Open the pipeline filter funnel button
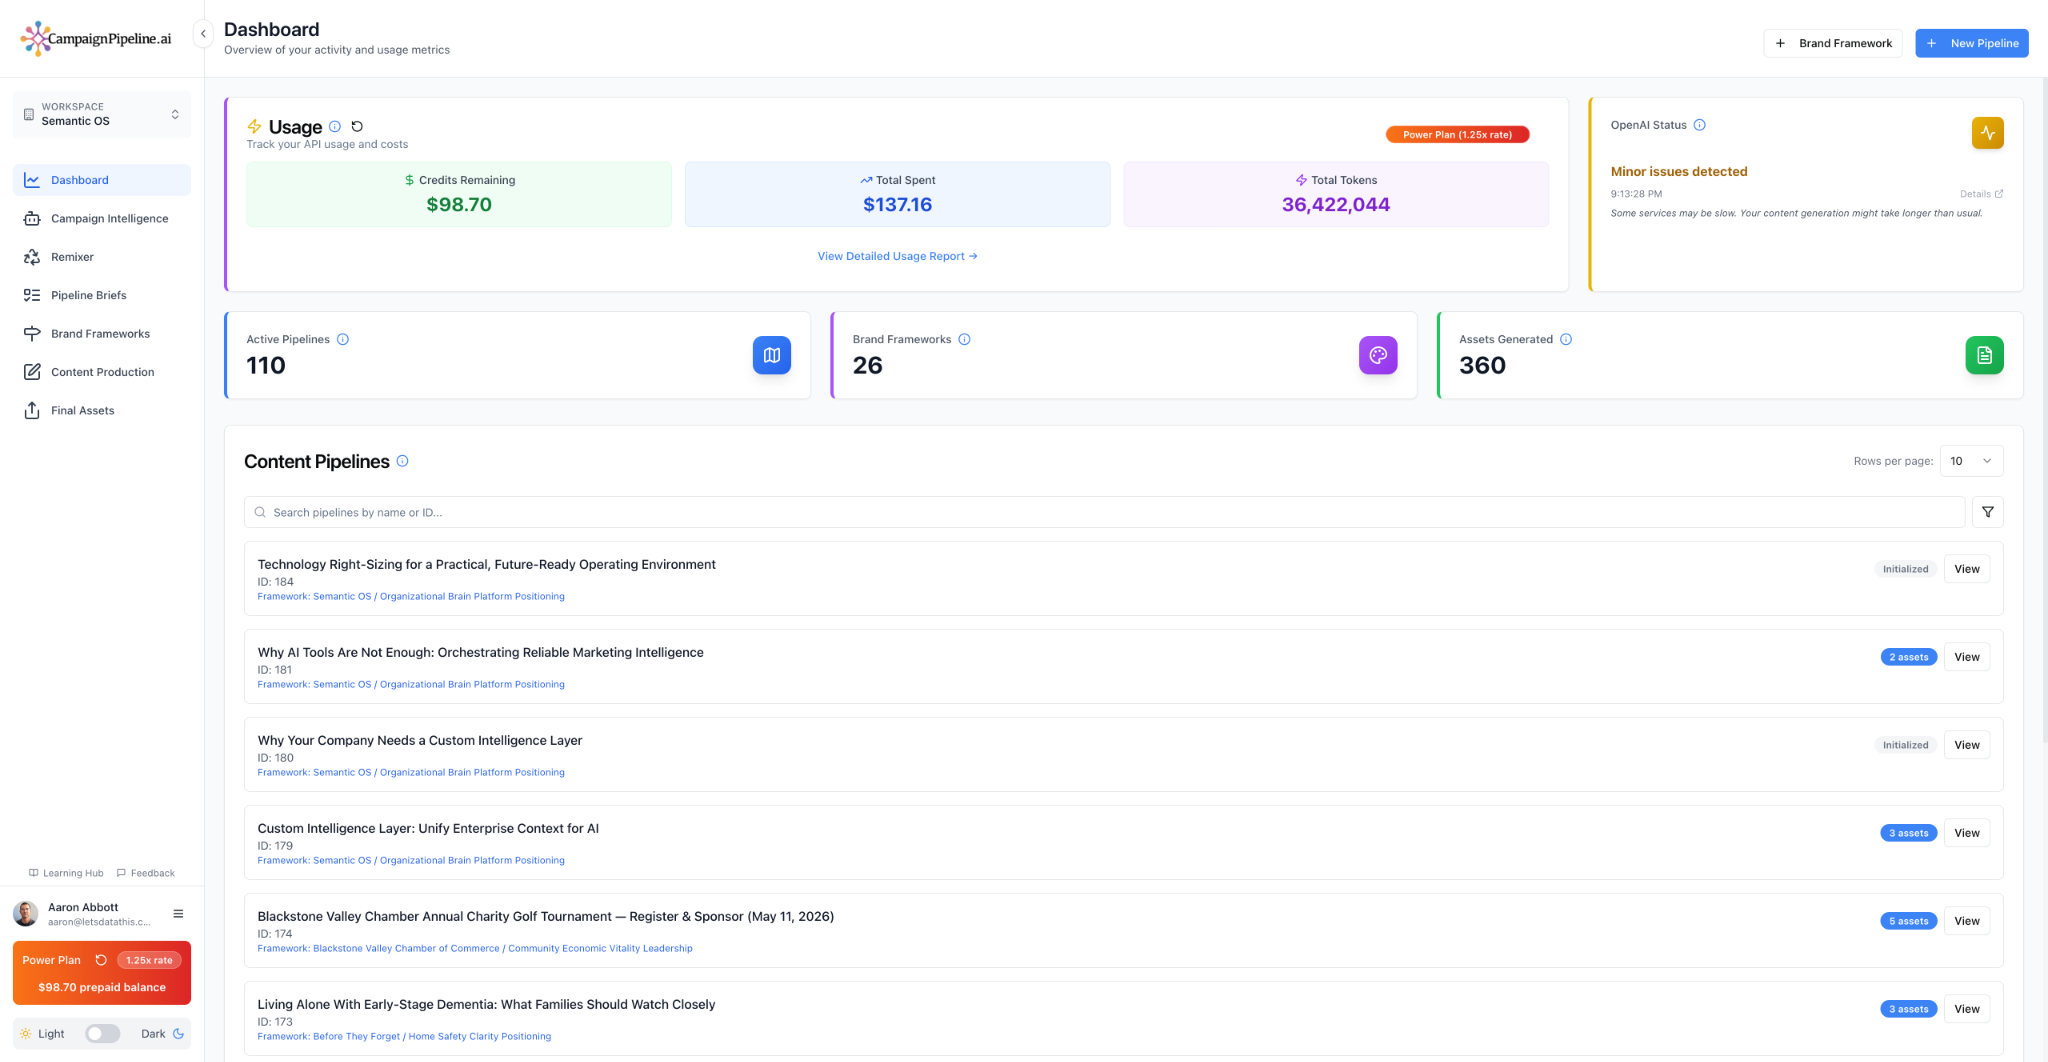The width and height of the screenshot is (2048, 1062). pos(1988,512)
